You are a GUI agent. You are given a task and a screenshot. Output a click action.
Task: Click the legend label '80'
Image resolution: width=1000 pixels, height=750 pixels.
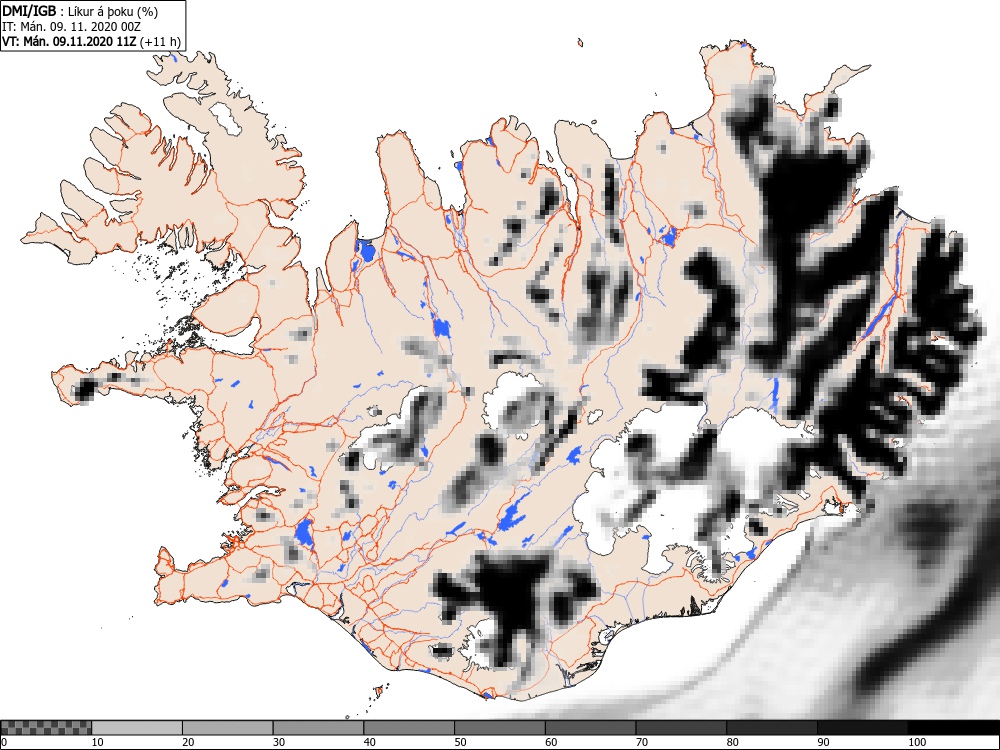pos(732,742)
